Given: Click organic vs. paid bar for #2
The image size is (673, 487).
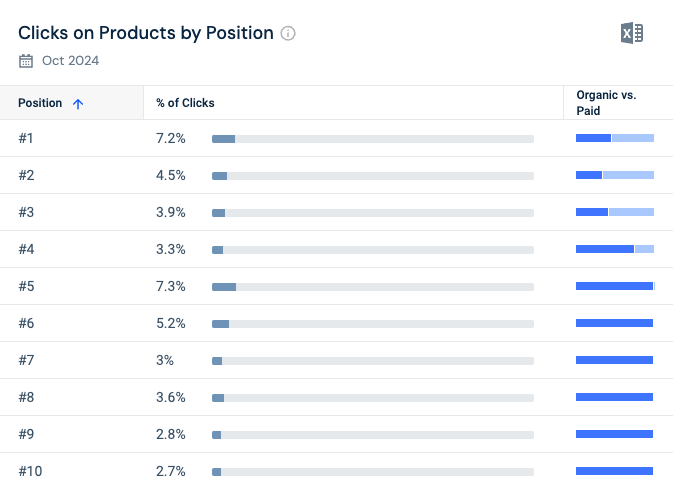Looking at the screenshot, I should 614,175.
